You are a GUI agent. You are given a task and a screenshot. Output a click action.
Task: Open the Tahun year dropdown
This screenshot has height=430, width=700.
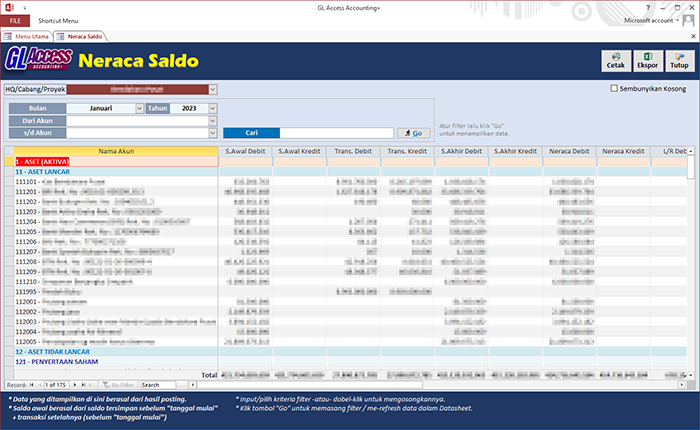click(213, 108)
